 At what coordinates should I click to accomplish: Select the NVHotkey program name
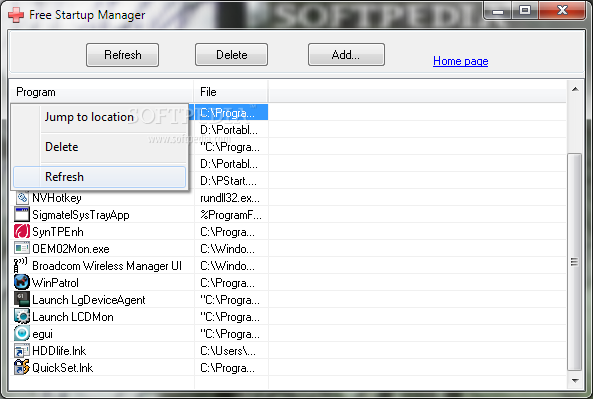[x=57, y=198]
